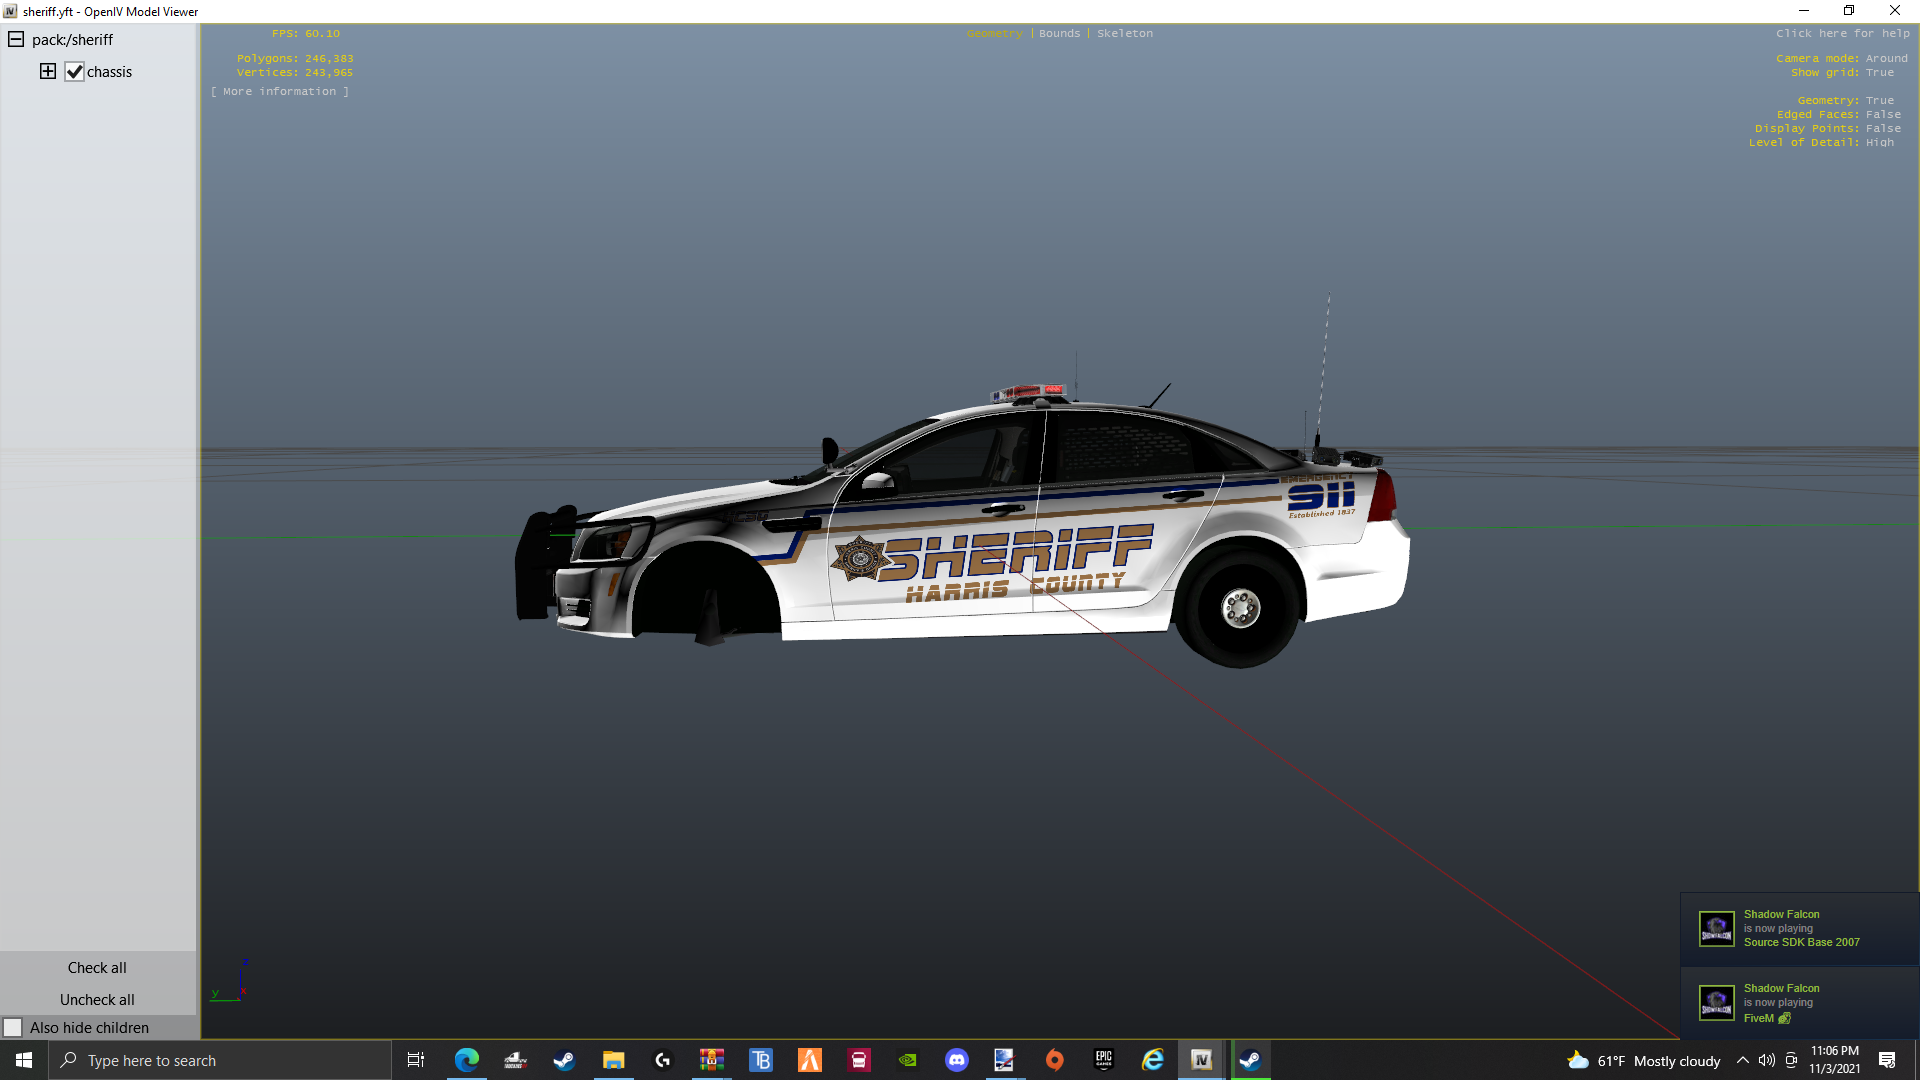Open Discord from the taskbar

(x=957, y=1060)
